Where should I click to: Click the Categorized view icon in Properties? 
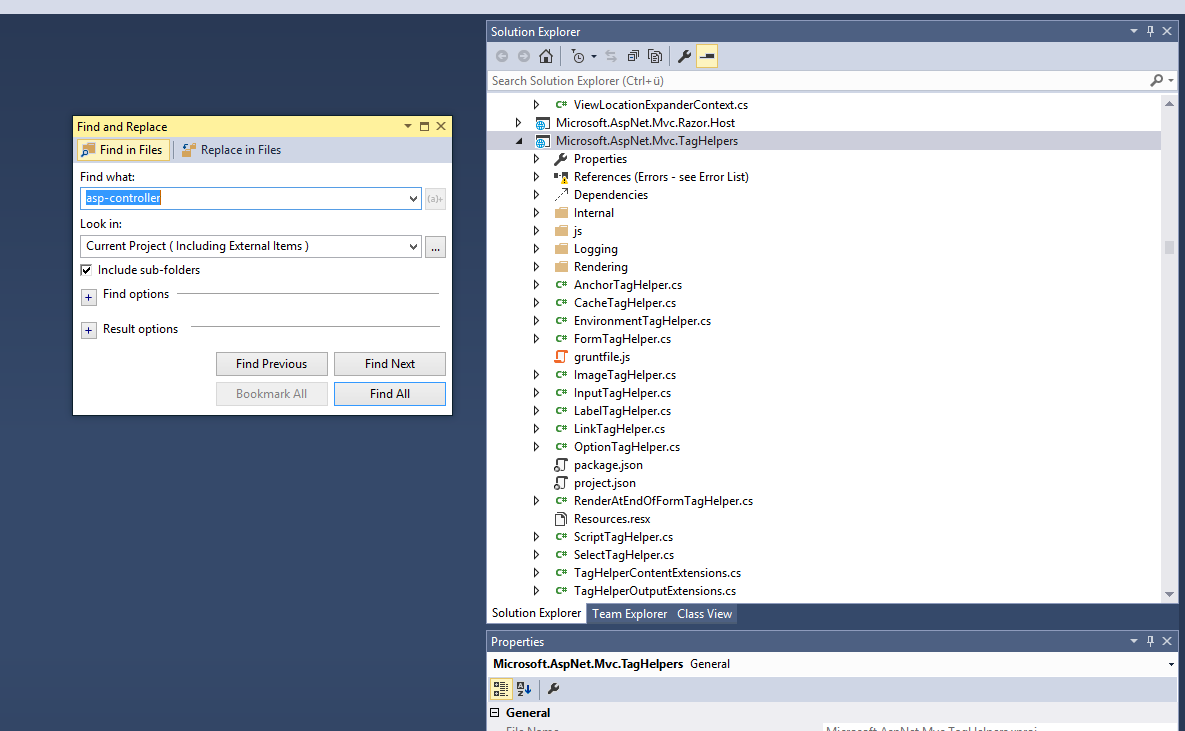point(500,689)
